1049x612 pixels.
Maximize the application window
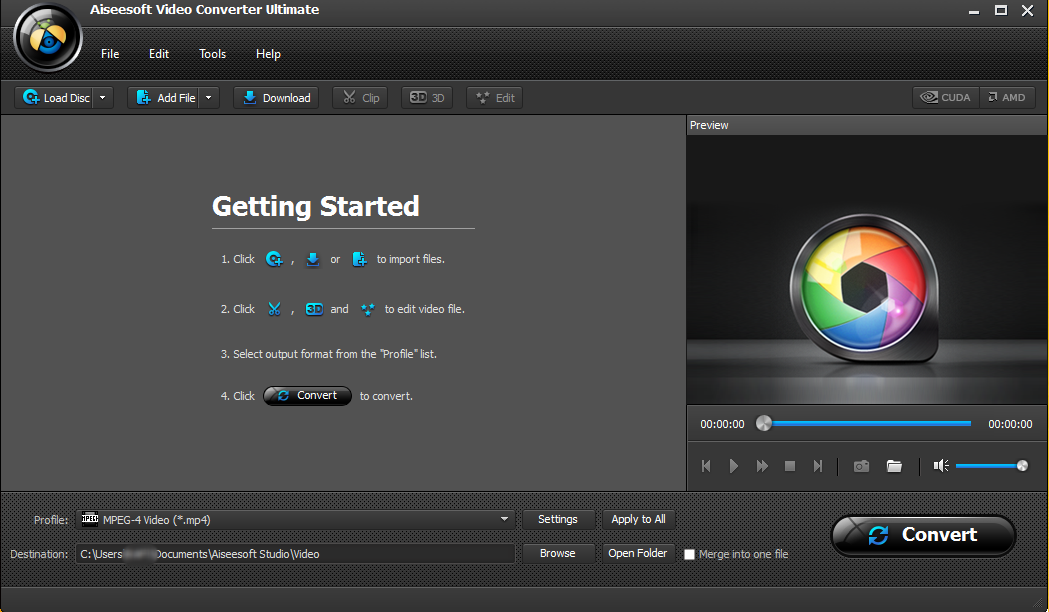[x=1001, y=10]
